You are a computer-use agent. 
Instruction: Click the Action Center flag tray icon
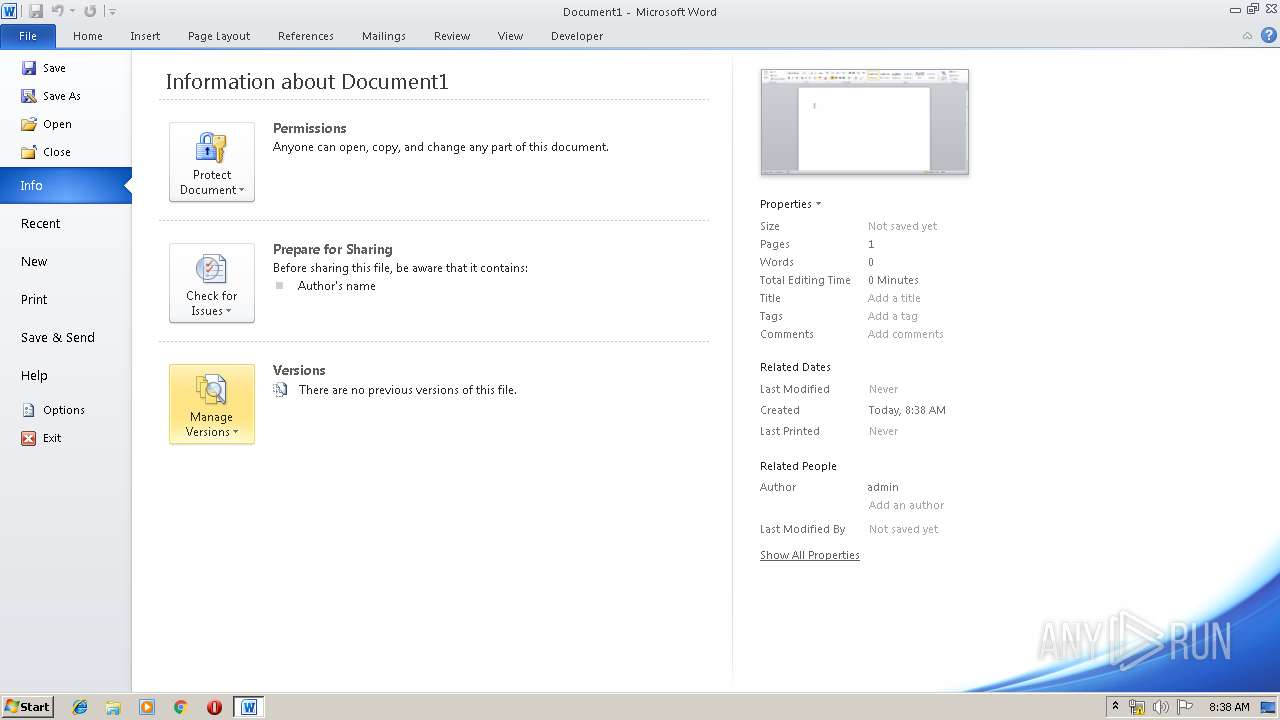point(1185,707)
